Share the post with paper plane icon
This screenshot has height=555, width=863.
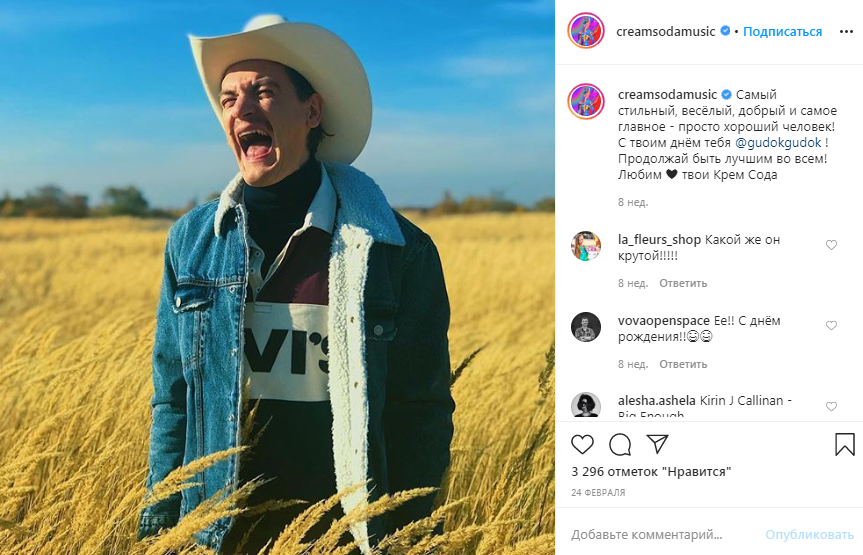657,443
